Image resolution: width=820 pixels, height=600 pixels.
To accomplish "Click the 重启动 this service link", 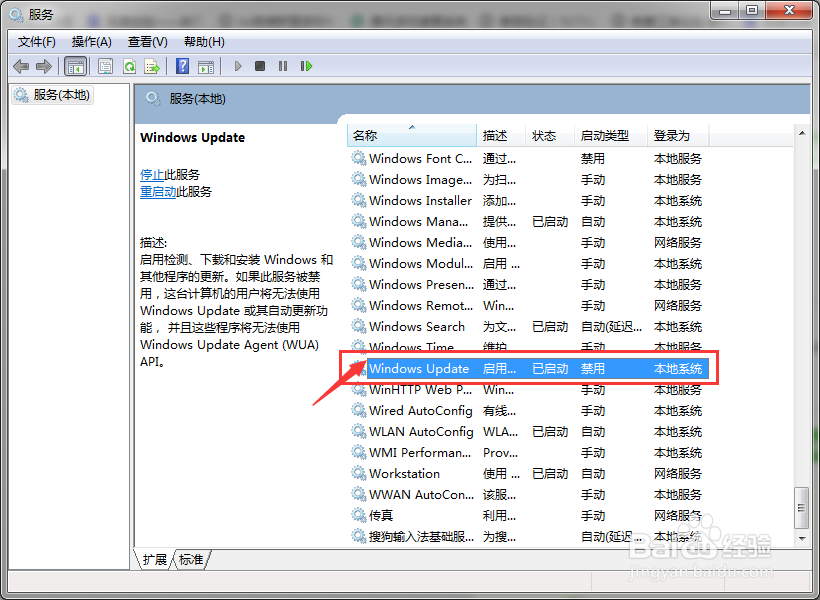I will [x=158, y=192].
